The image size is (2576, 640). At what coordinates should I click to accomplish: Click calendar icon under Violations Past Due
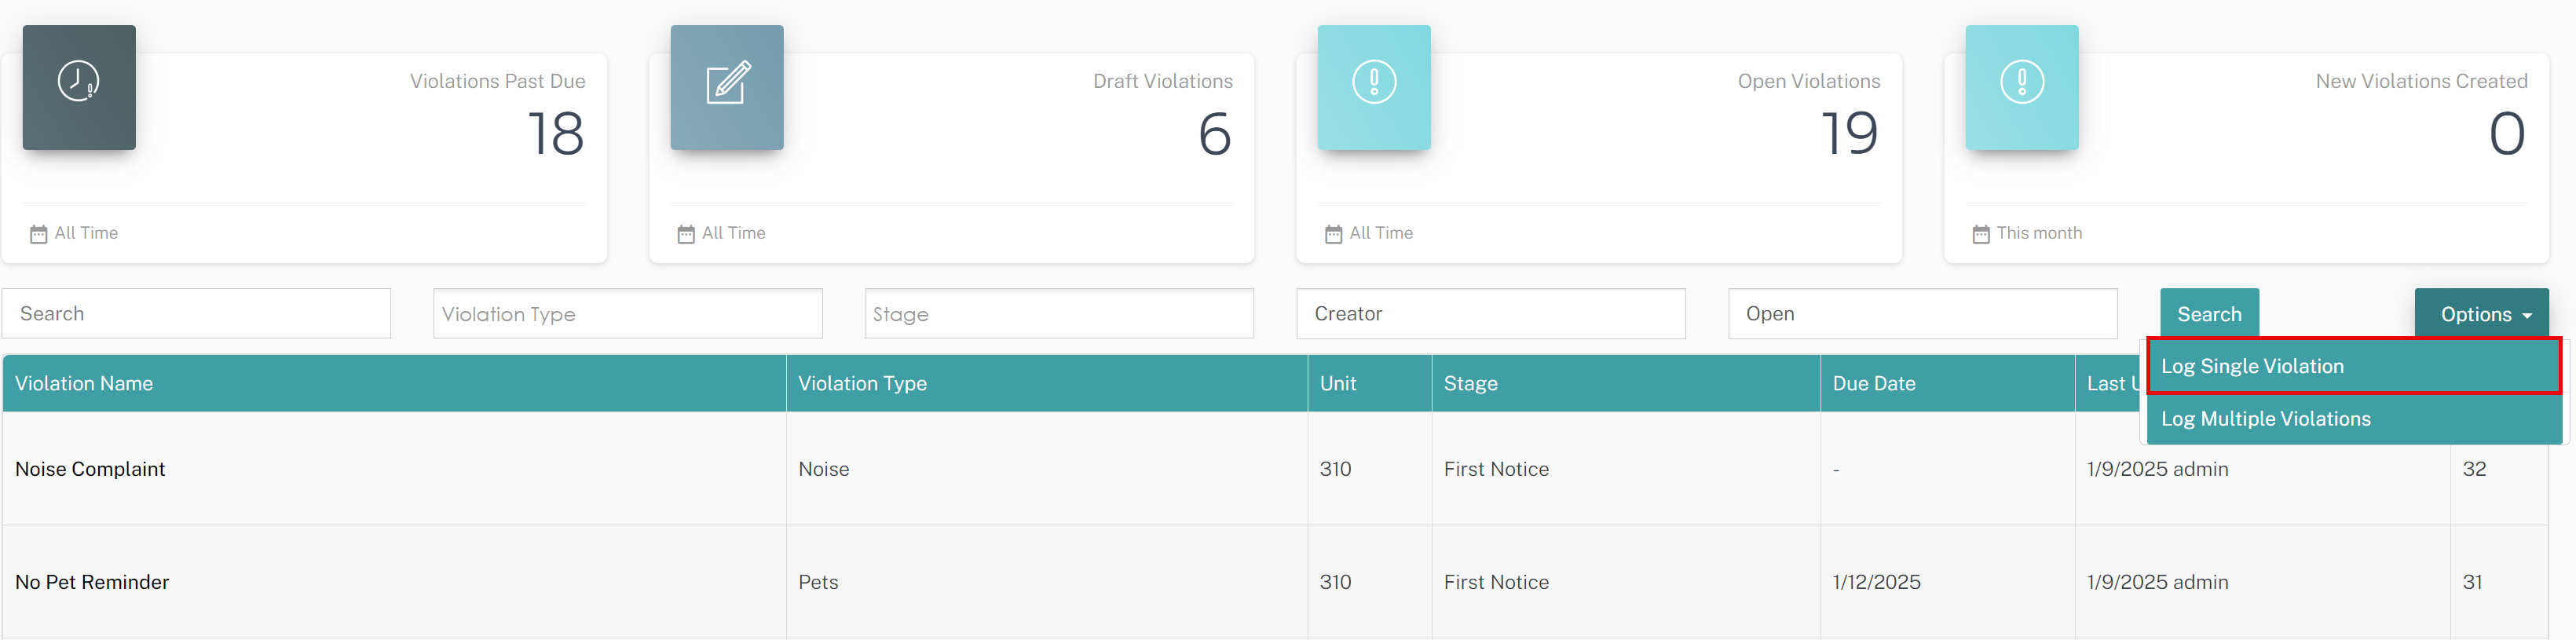39,234
